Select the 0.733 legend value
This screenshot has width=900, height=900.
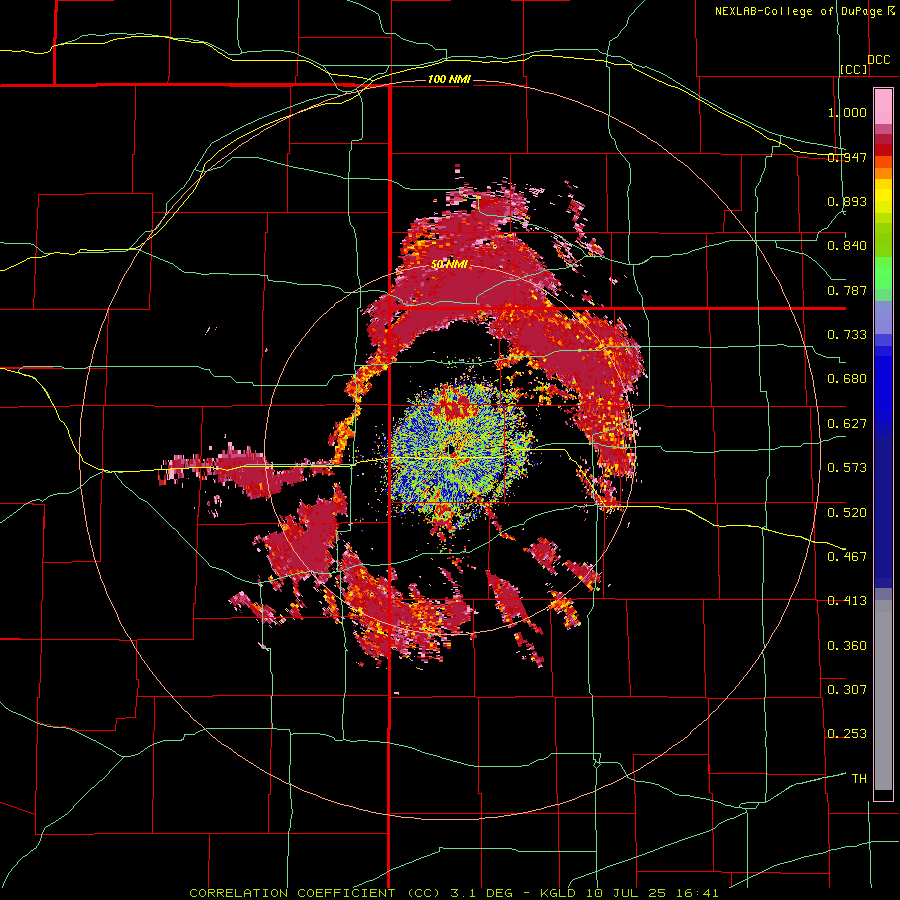click(x=847, y=335)
